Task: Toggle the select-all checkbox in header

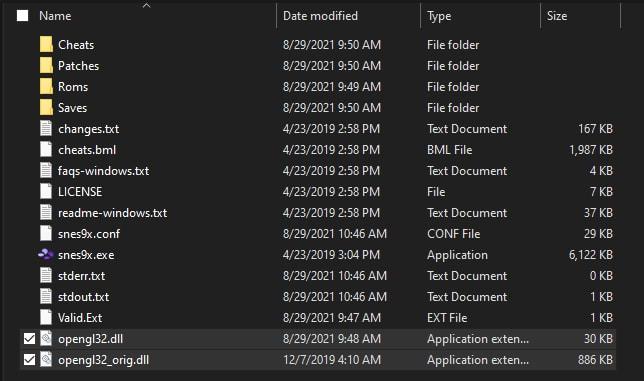Action: [x=23, y=16]
